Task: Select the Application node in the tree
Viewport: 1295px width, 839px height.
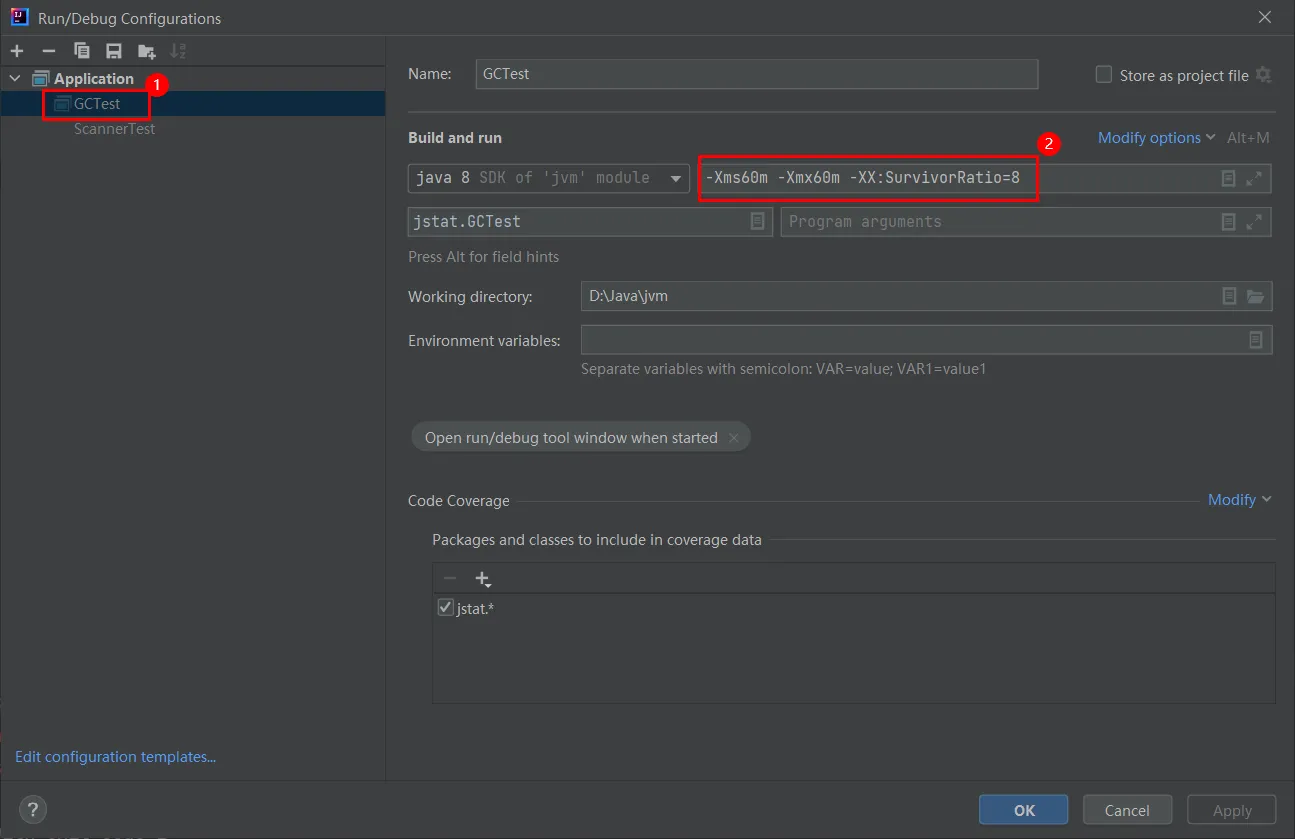Action: pyautogui.click(x=193, y=78)
